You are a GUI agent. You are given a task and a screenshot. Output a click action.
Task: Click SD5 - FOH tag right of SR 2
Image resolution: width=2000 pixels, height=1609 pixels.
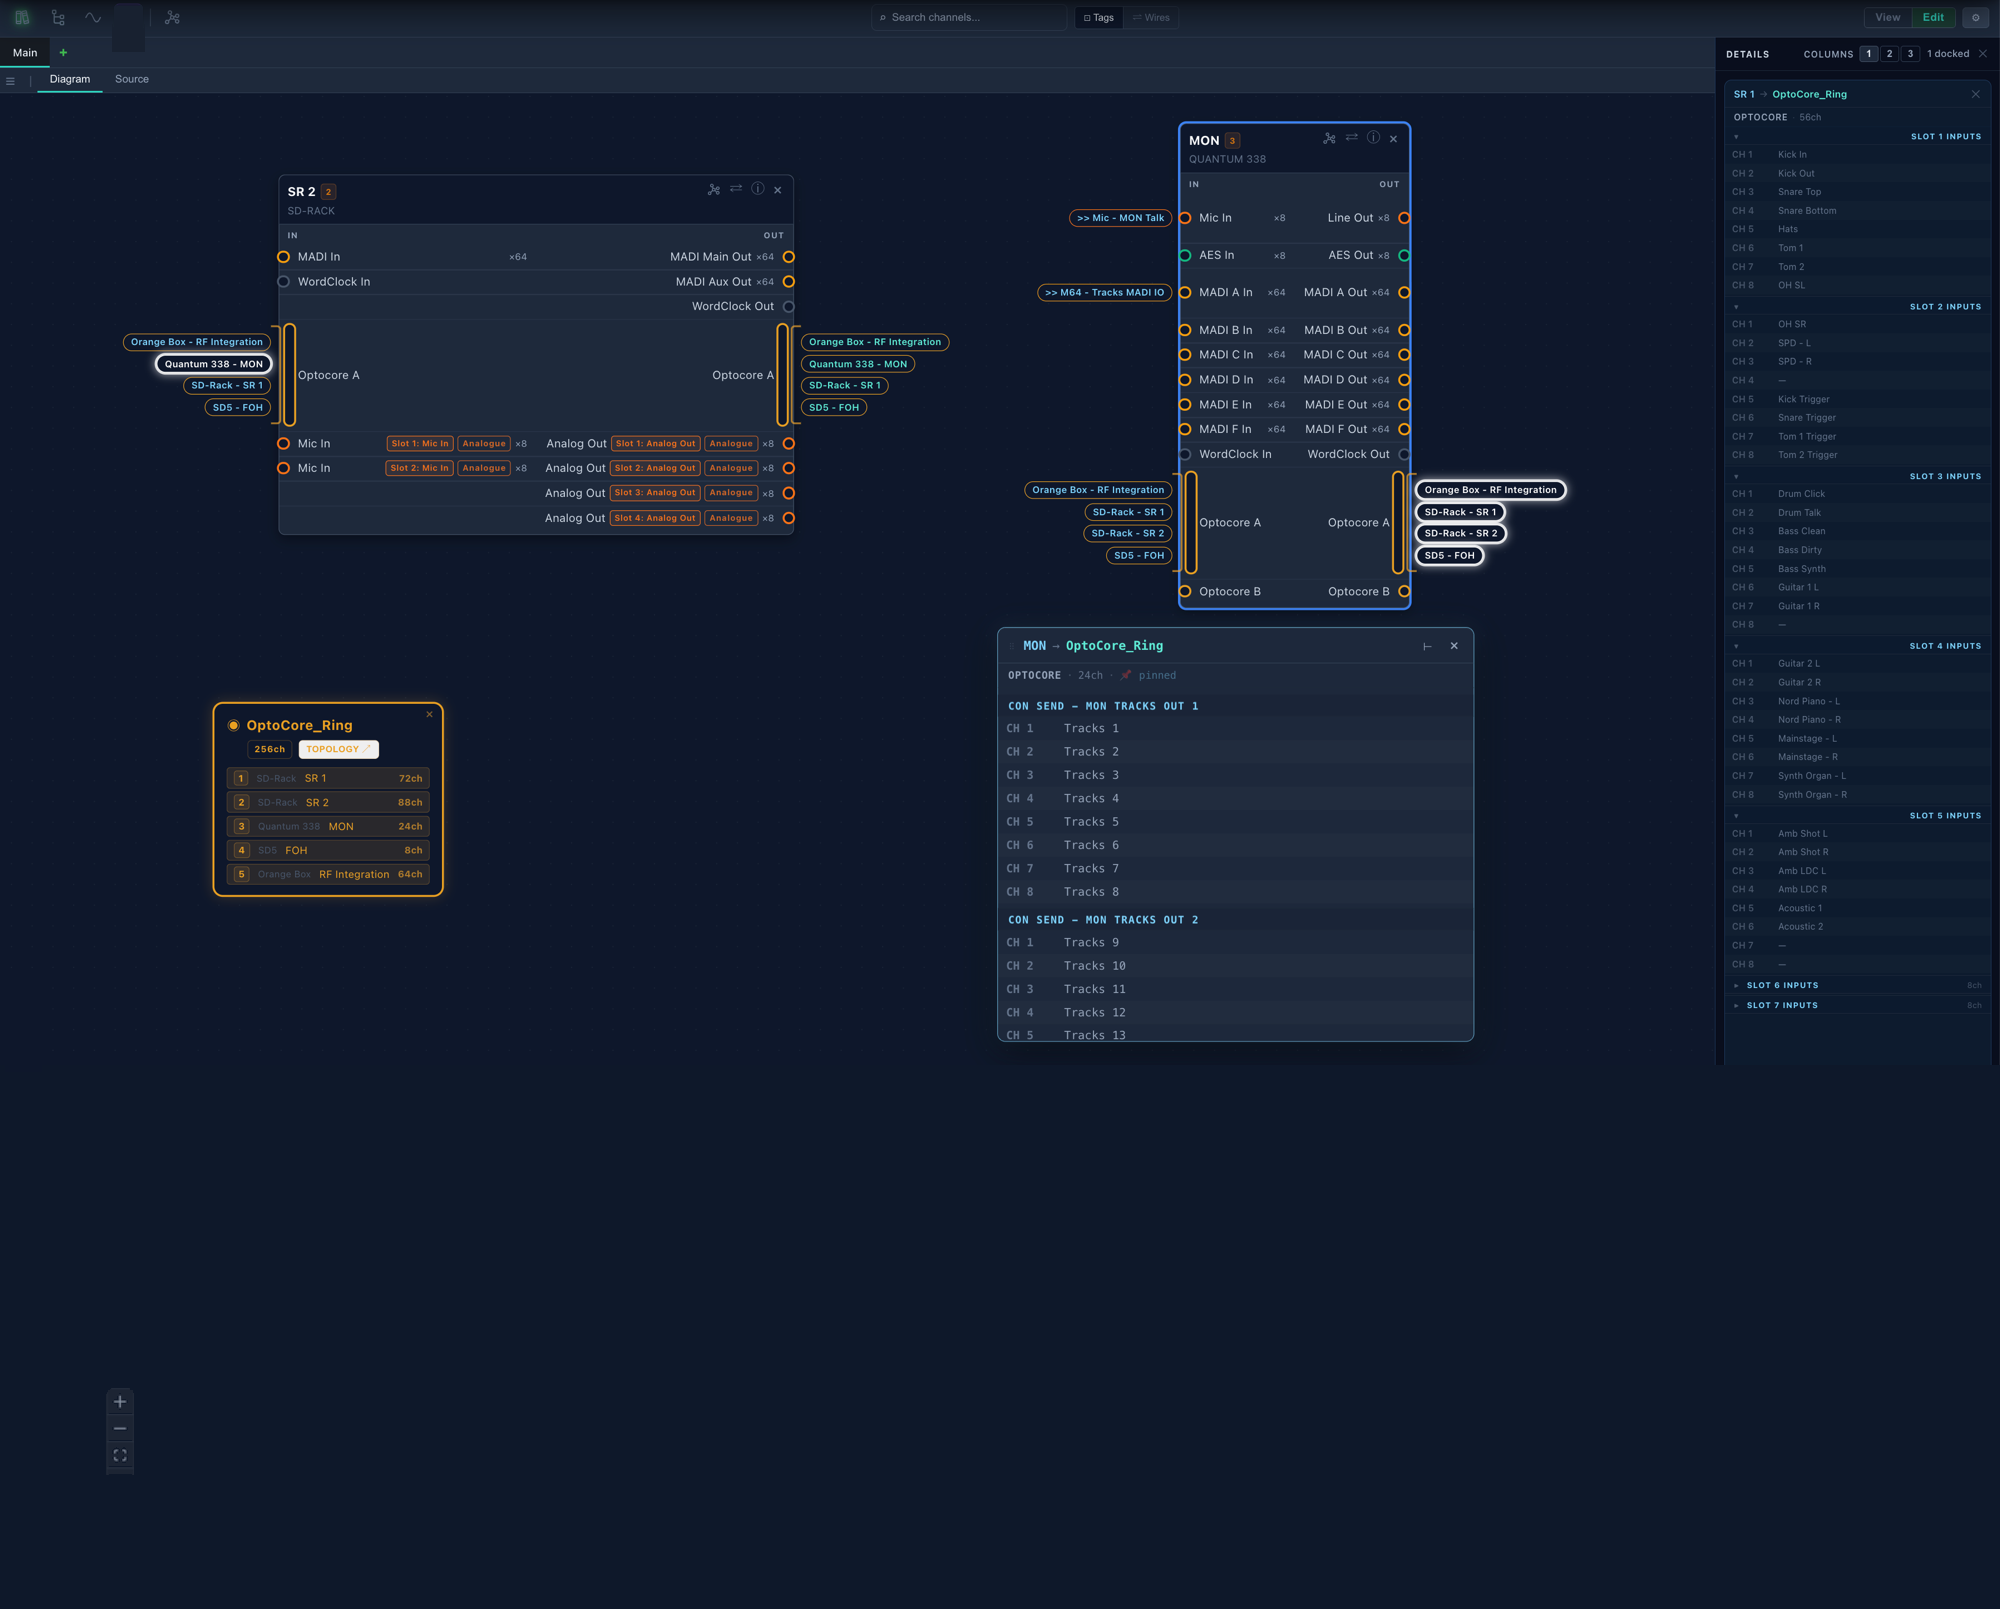click(x=834, y=408)
